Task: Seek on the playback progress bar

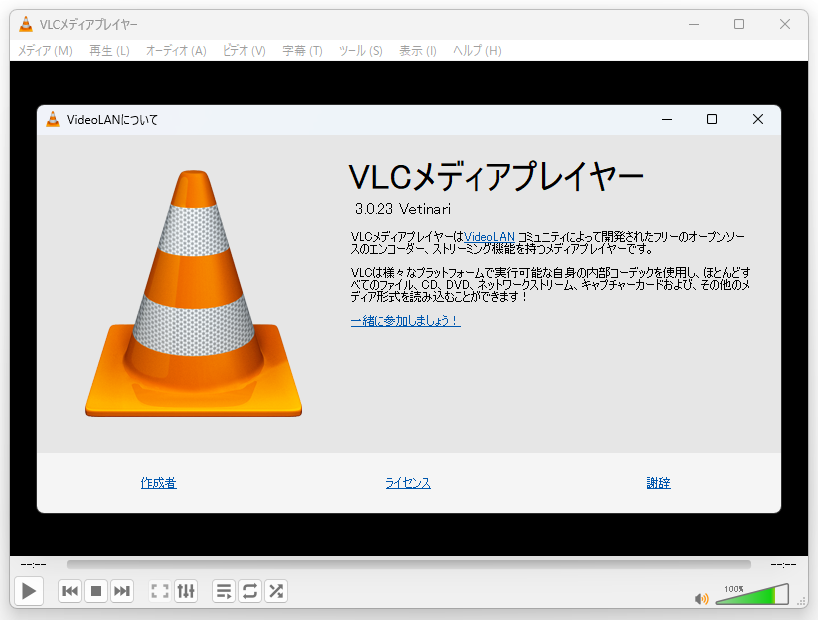Action: pyautogui.click(x=408, y=564)
